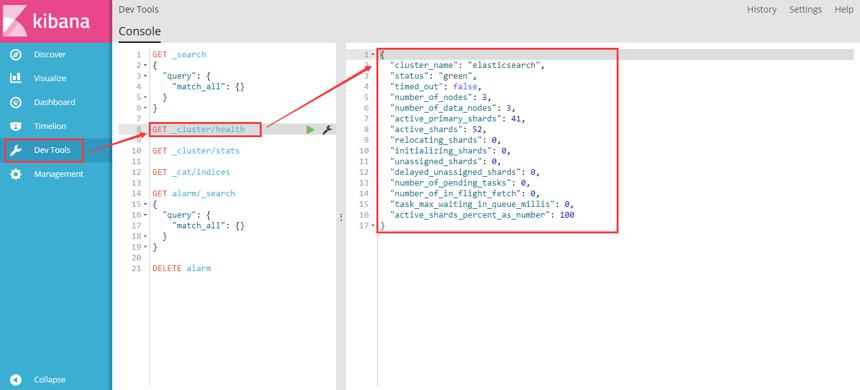Open the History menu

(x=762, y=9)
